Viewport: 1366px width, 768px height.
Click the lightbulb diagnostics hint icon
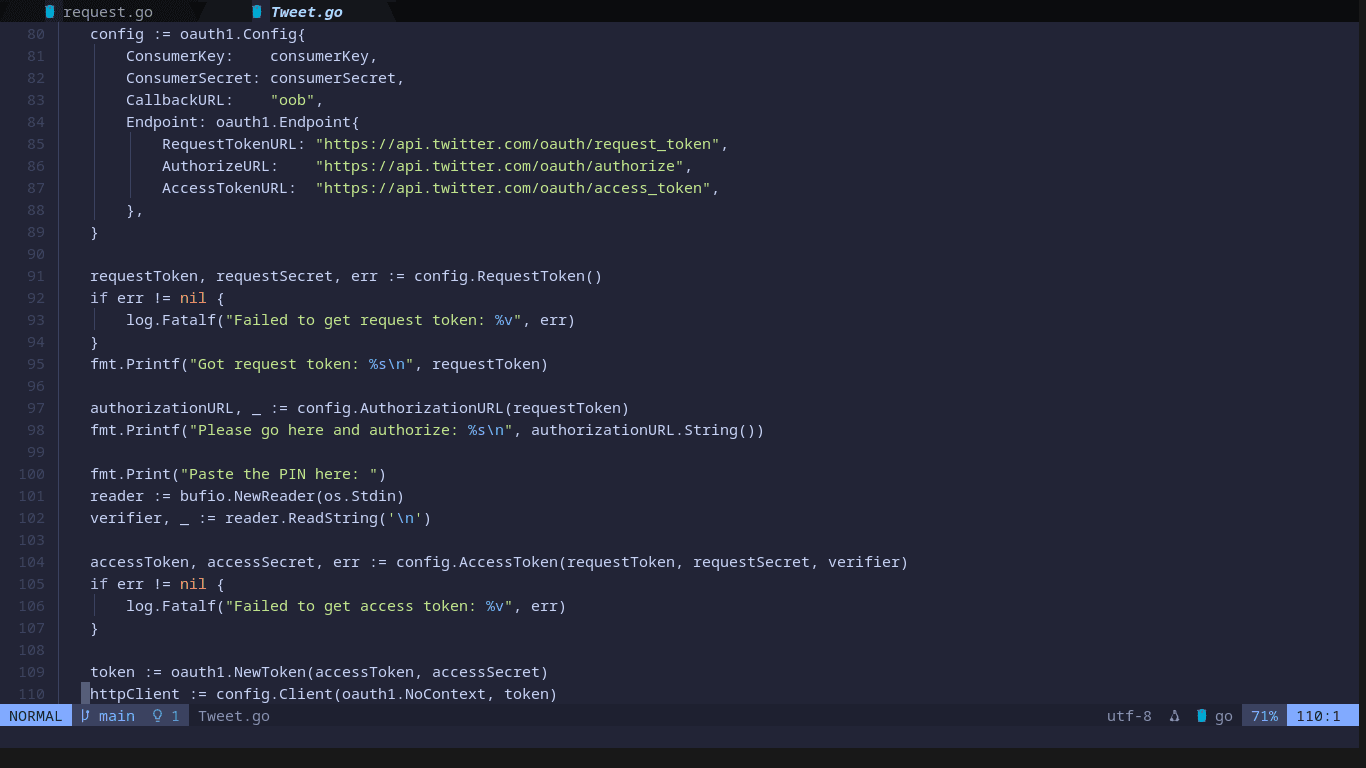(157, 716)
